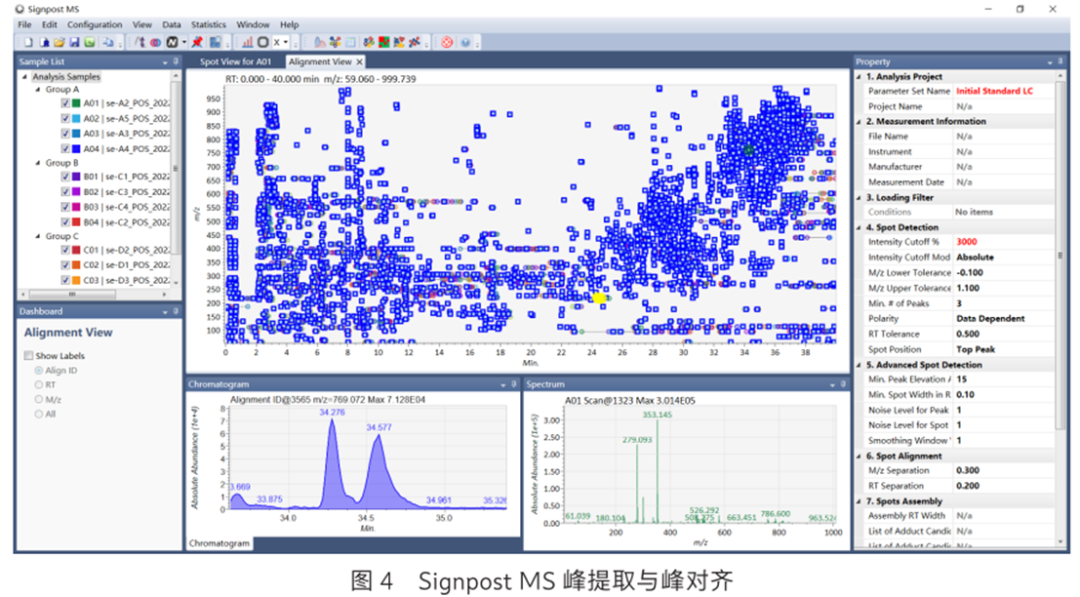1080x597 pixels.
Task: Select the M/z label radio button
Action: (39, 399)
